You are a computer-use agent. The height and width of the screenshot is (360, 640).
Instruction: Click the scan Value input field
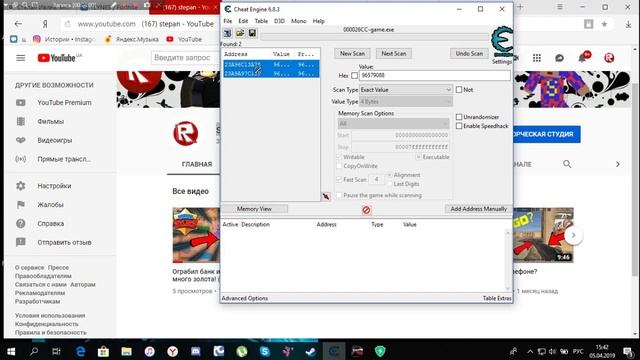(435, 76)
